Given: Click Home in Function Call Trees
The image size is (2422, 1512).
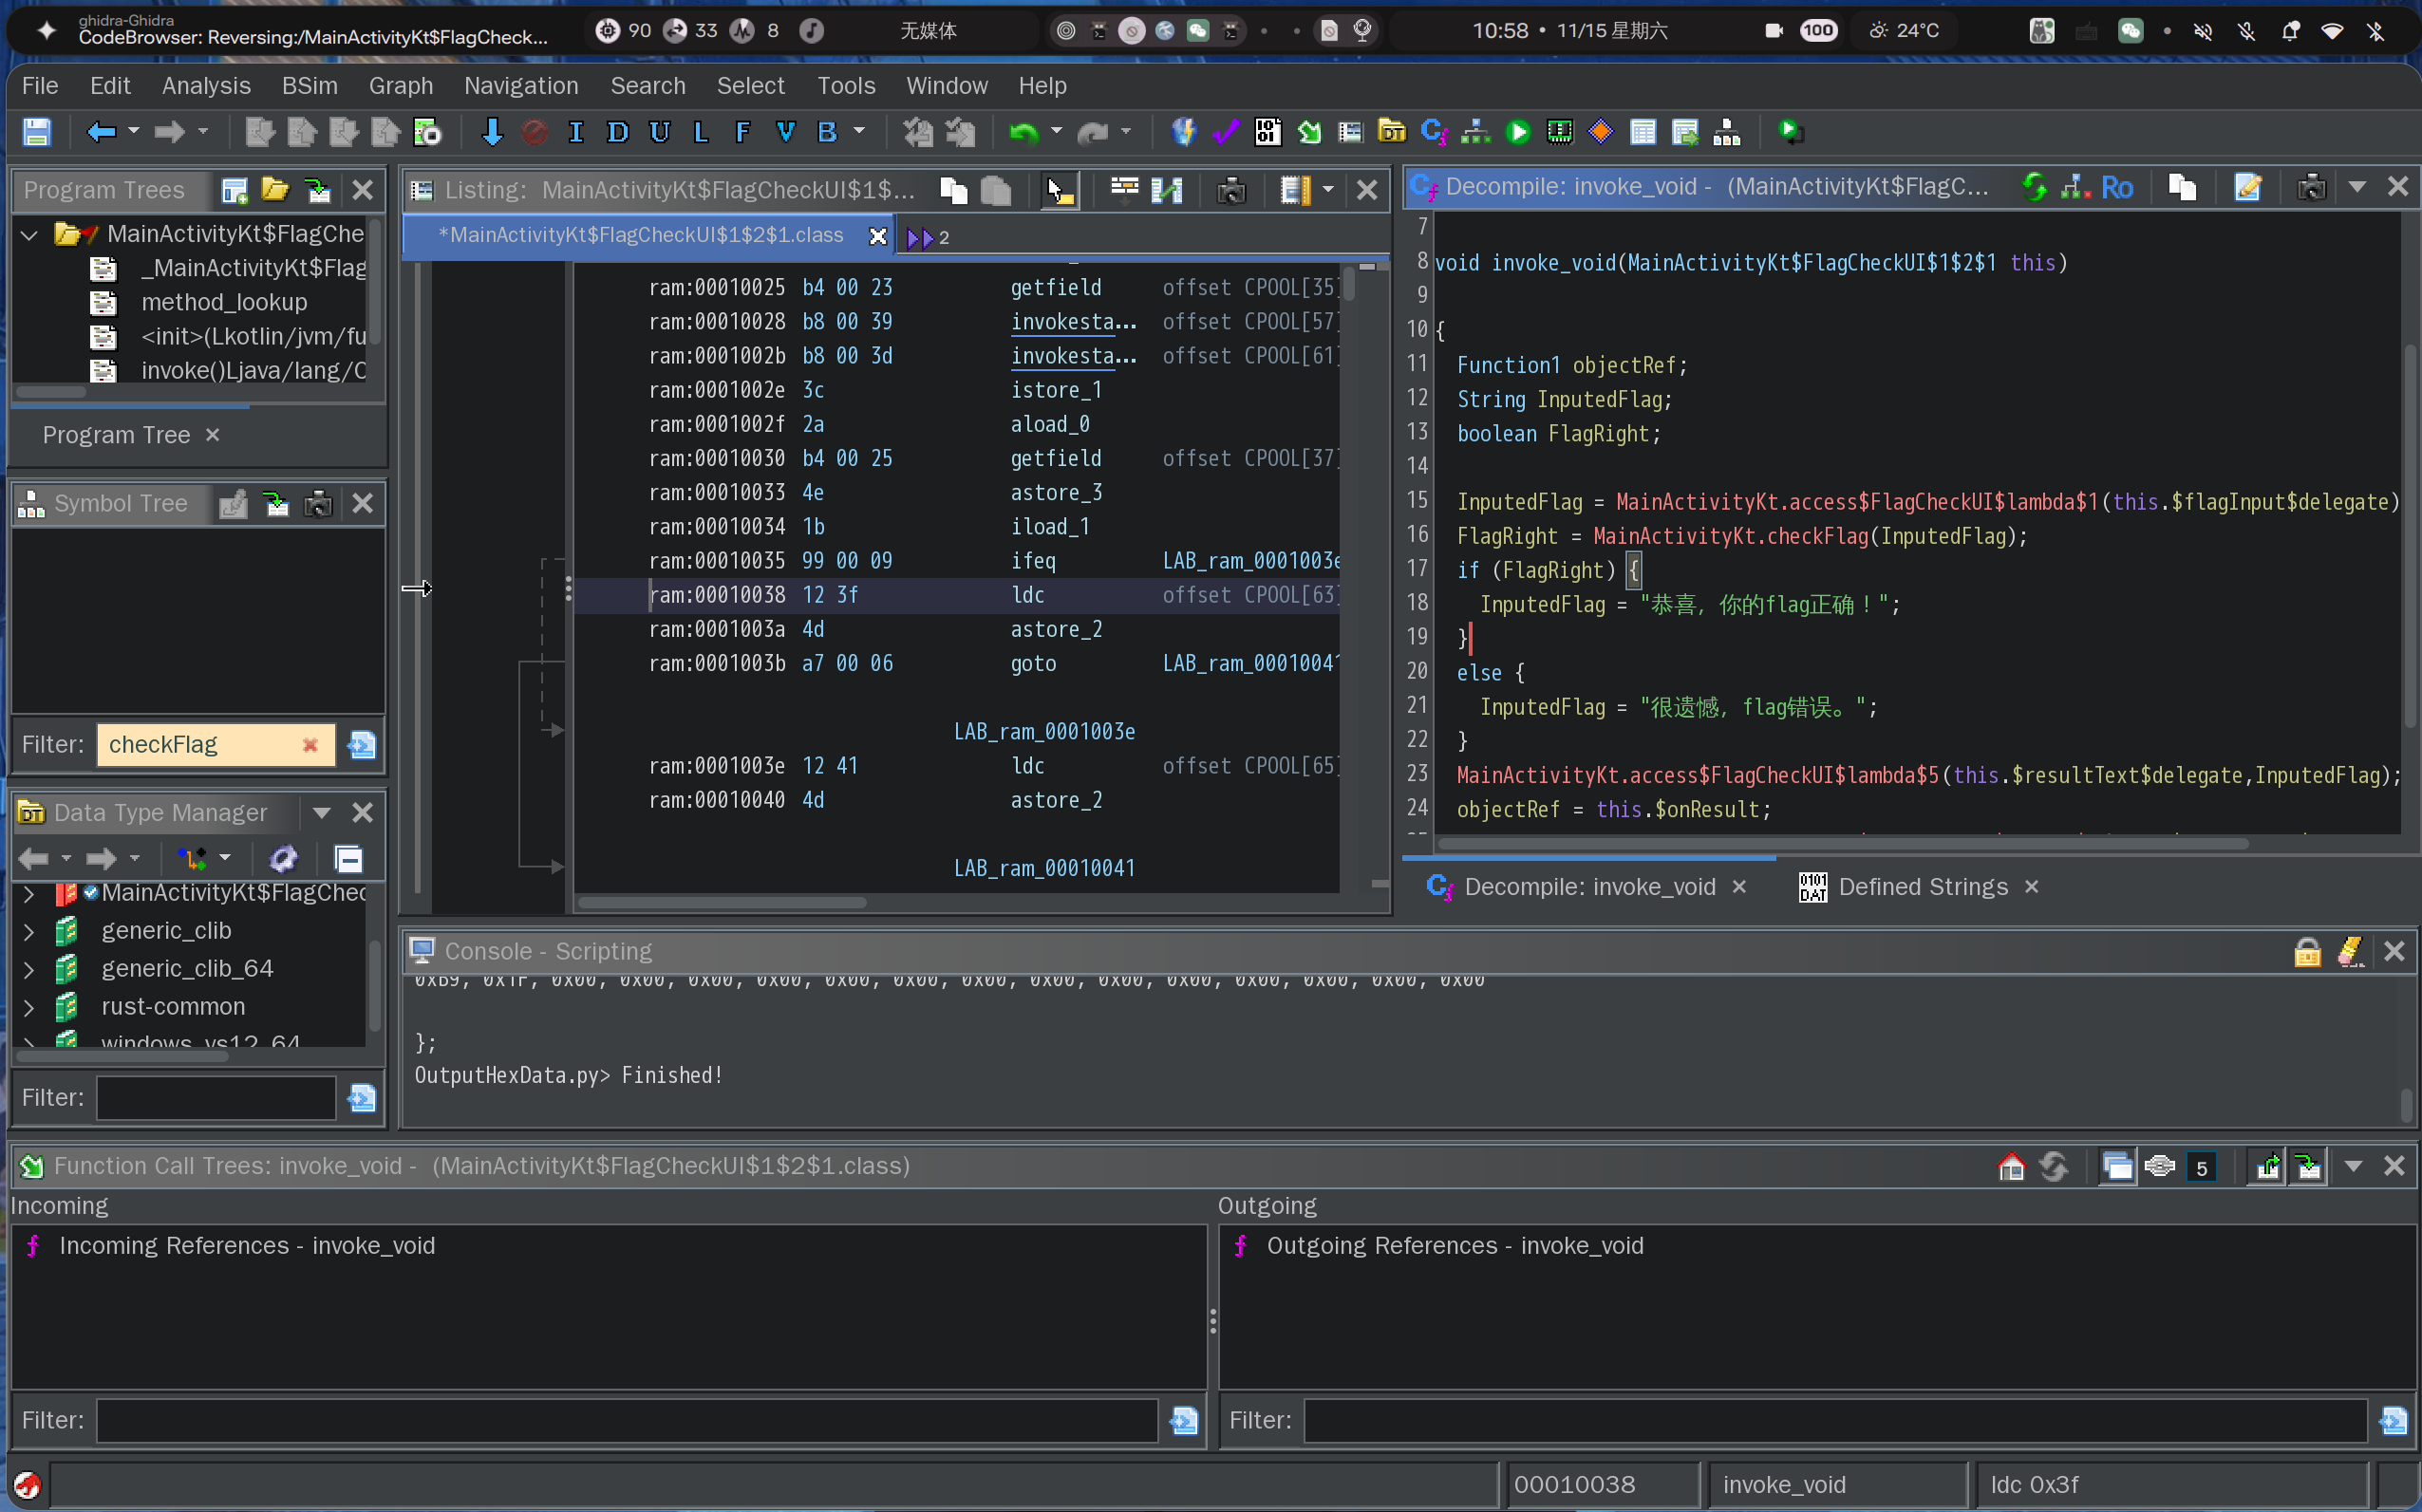Looking at the screenshot, I should click(2011, 1166).
